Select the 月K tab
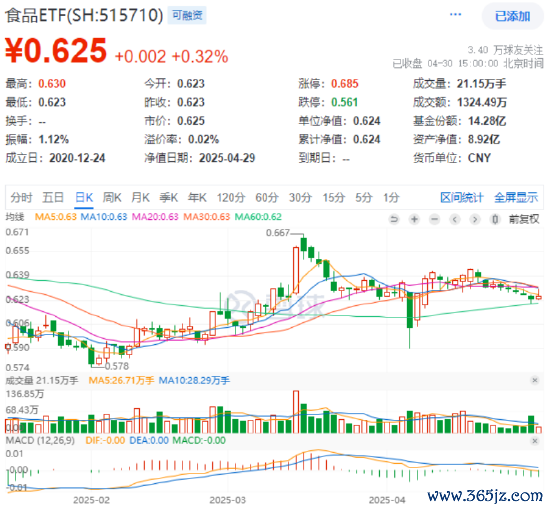This screenshot has height=511, width=550. coord(140,198)
